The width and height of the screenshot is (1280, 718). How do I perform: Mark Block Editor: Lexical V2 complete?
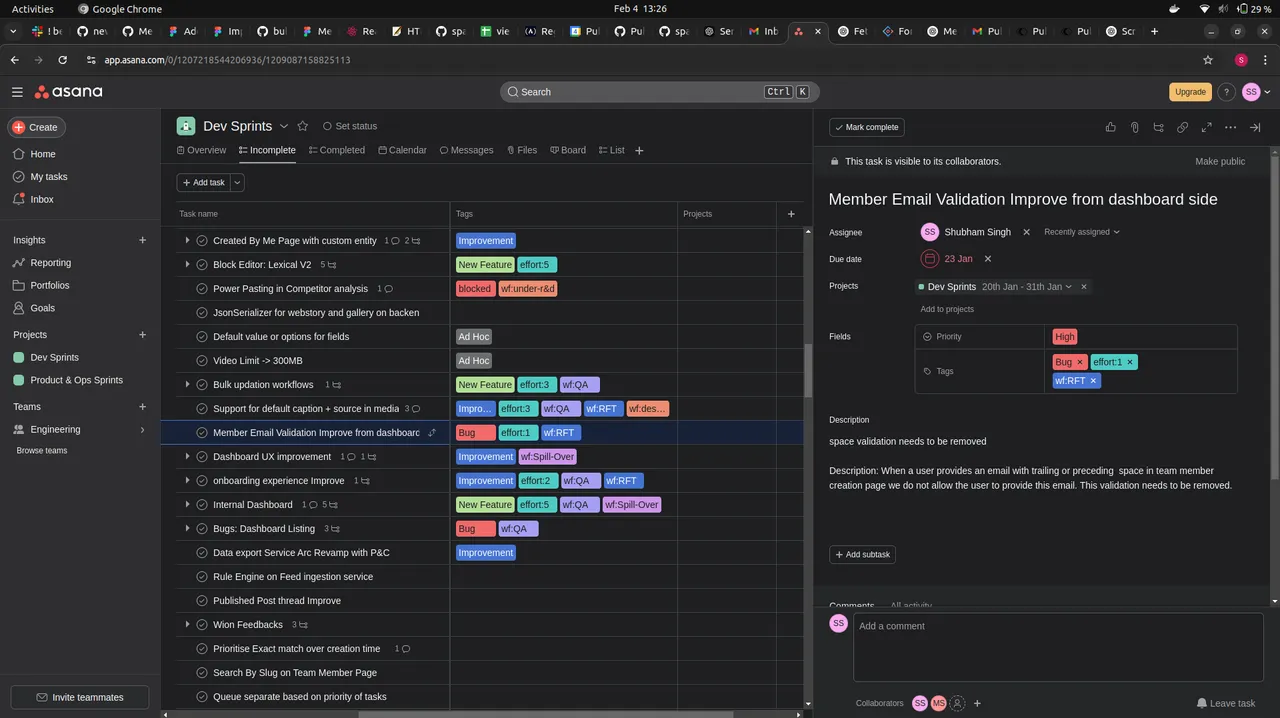tap(202, 265)
